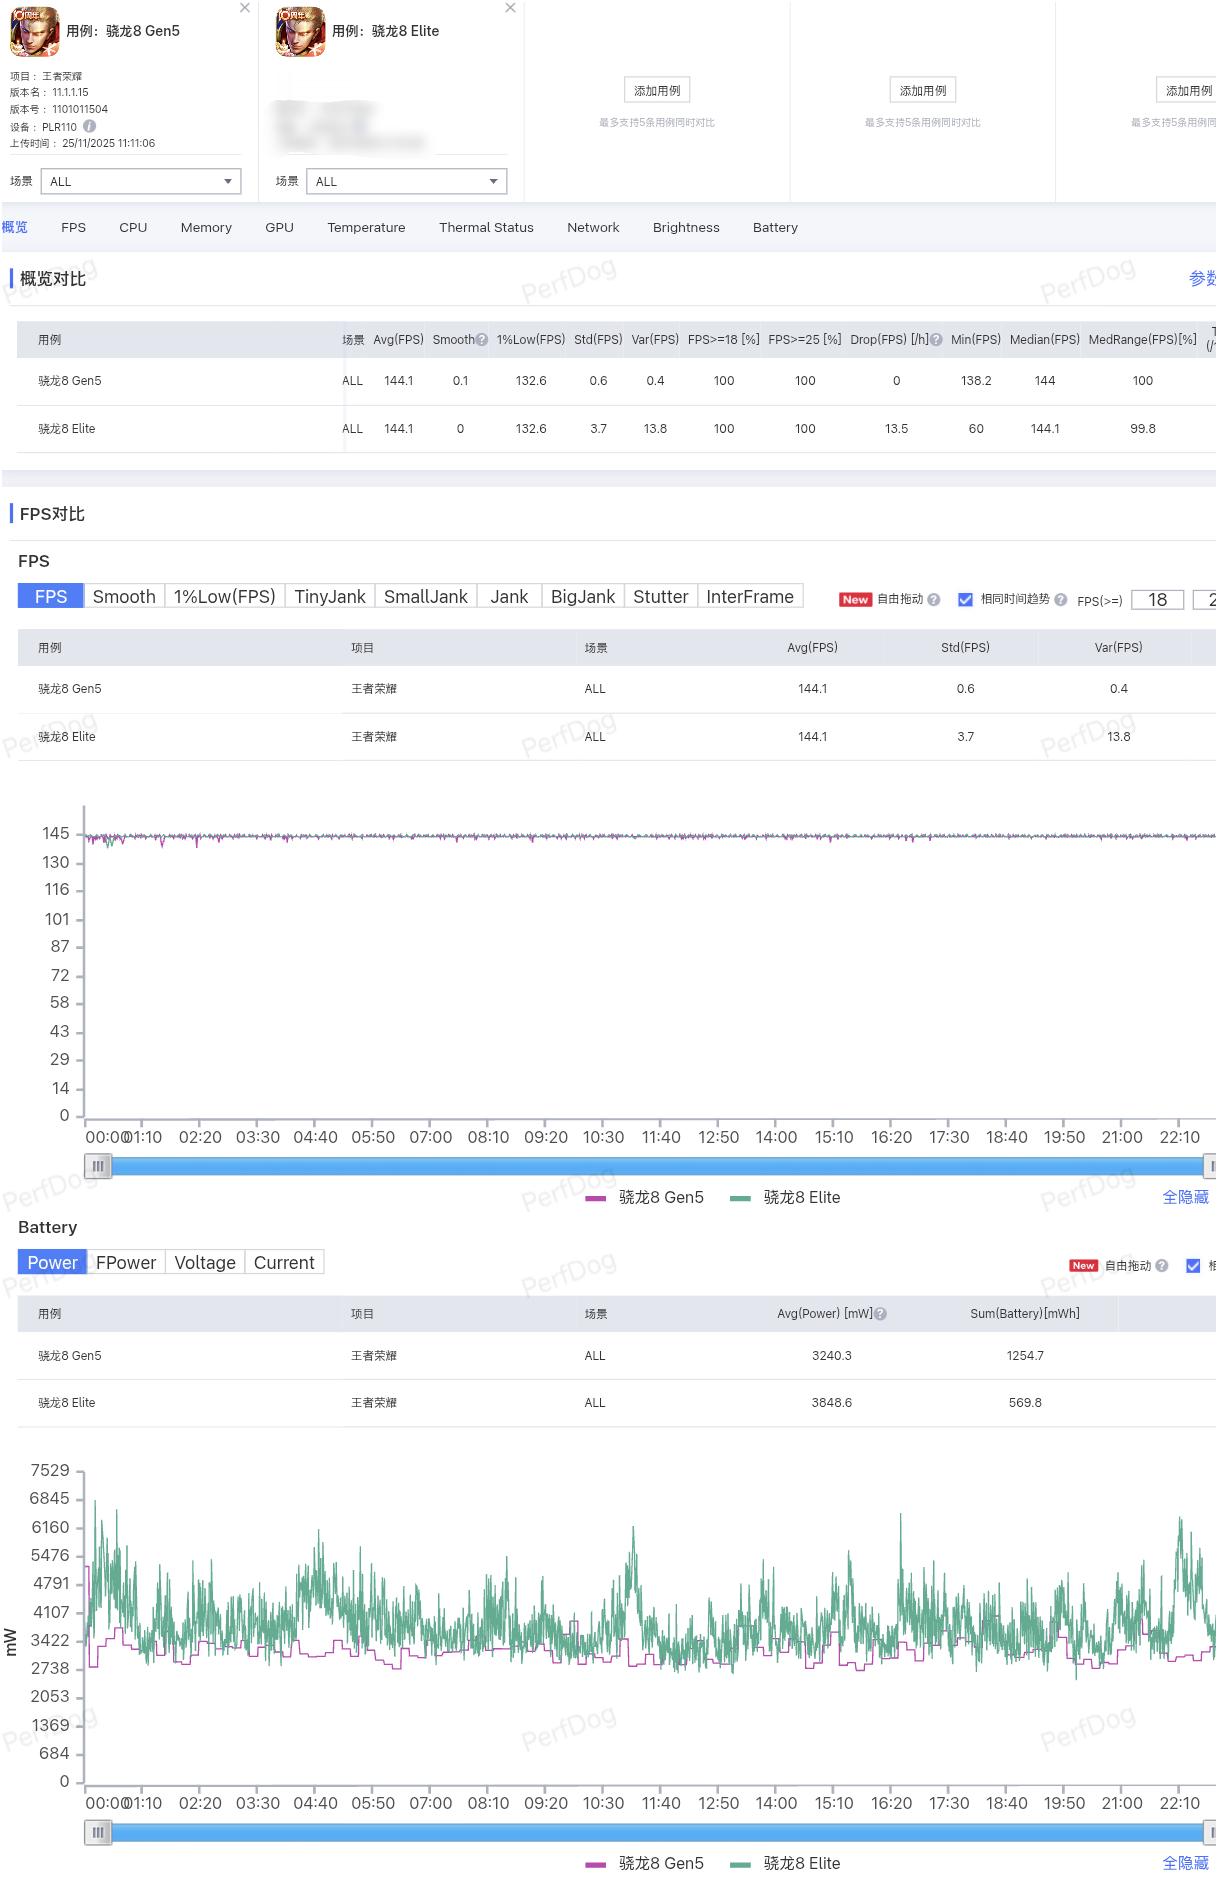
Task: Click help icon beside 自由拖动 in Battery section
Action: (x=1161, y=1266)
